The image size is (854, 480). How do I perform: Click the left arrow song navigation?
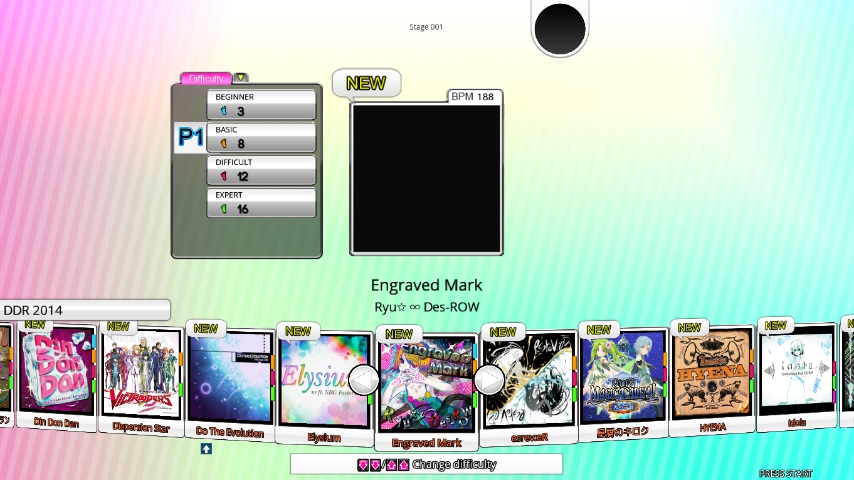pos(363,380)
